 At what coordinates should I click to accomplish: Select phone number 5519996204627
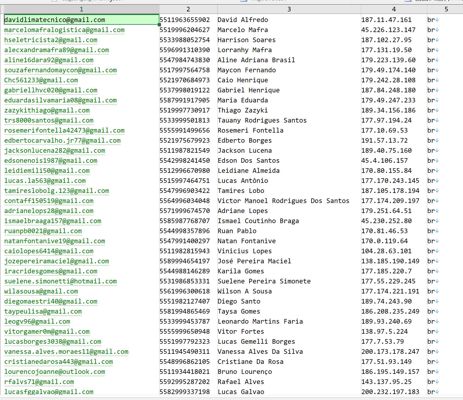click(185, 30)
